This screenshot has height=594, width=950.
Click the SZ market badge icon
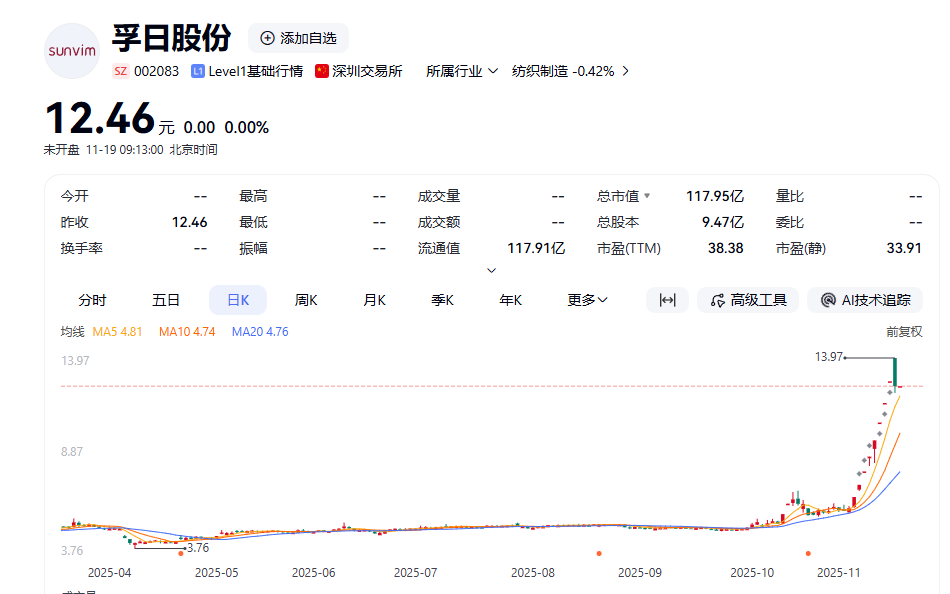120,71
